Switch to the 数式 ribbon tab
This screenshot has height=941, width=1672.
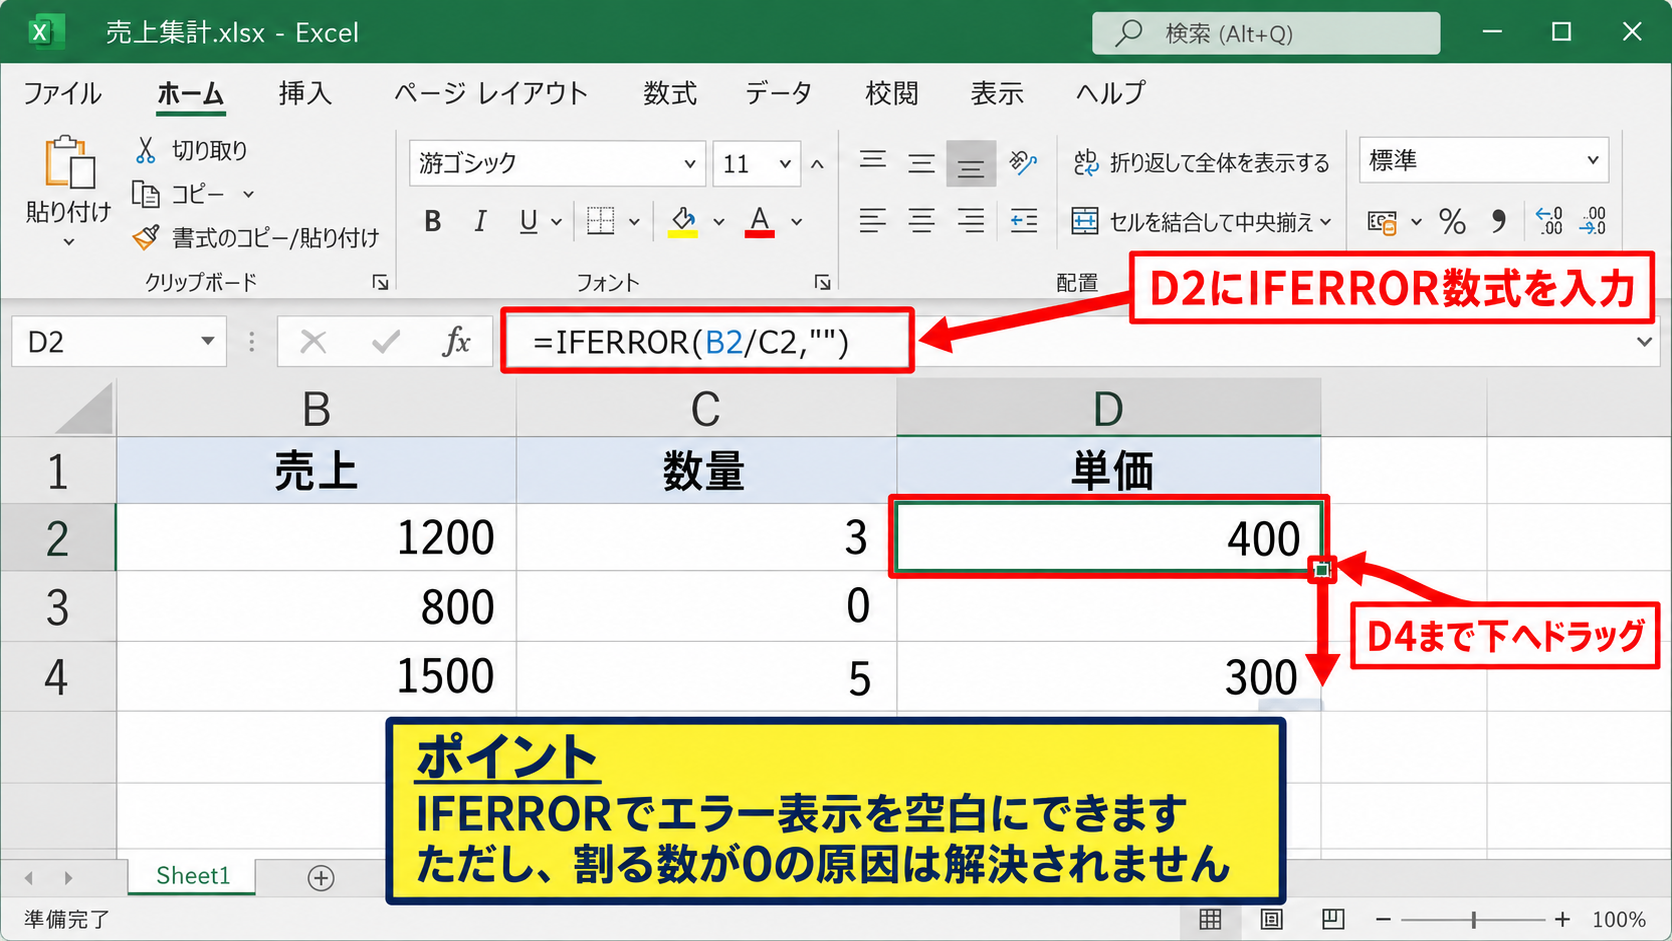click(x=670, y=93)
